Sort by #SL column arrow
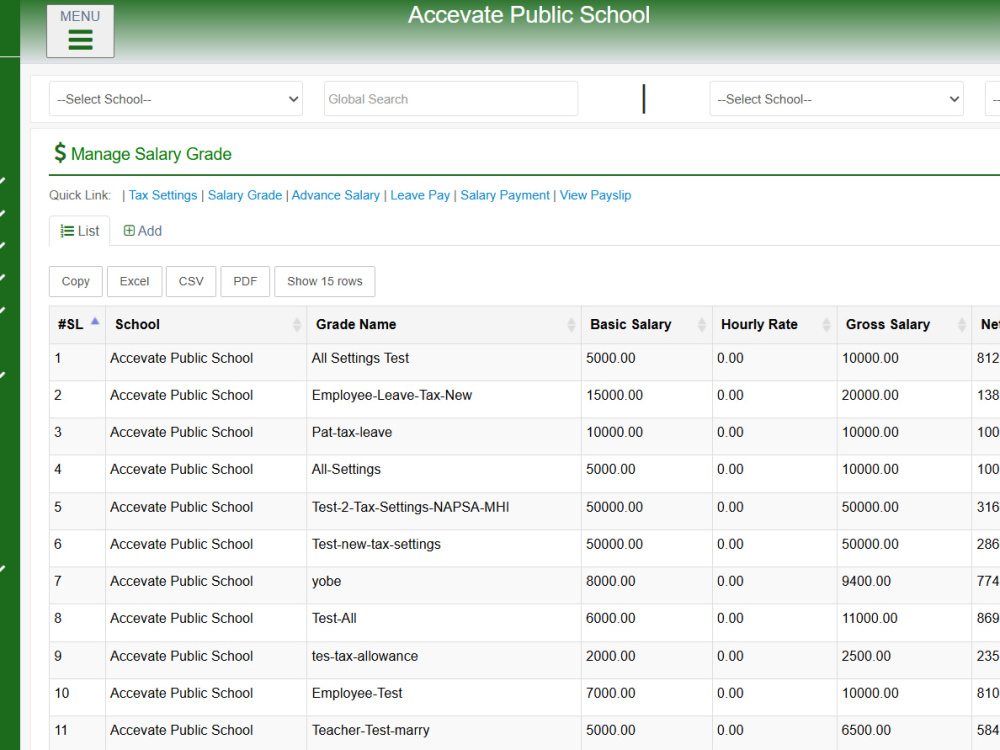Screen dimensions: 1000x750 pos(95,321)
